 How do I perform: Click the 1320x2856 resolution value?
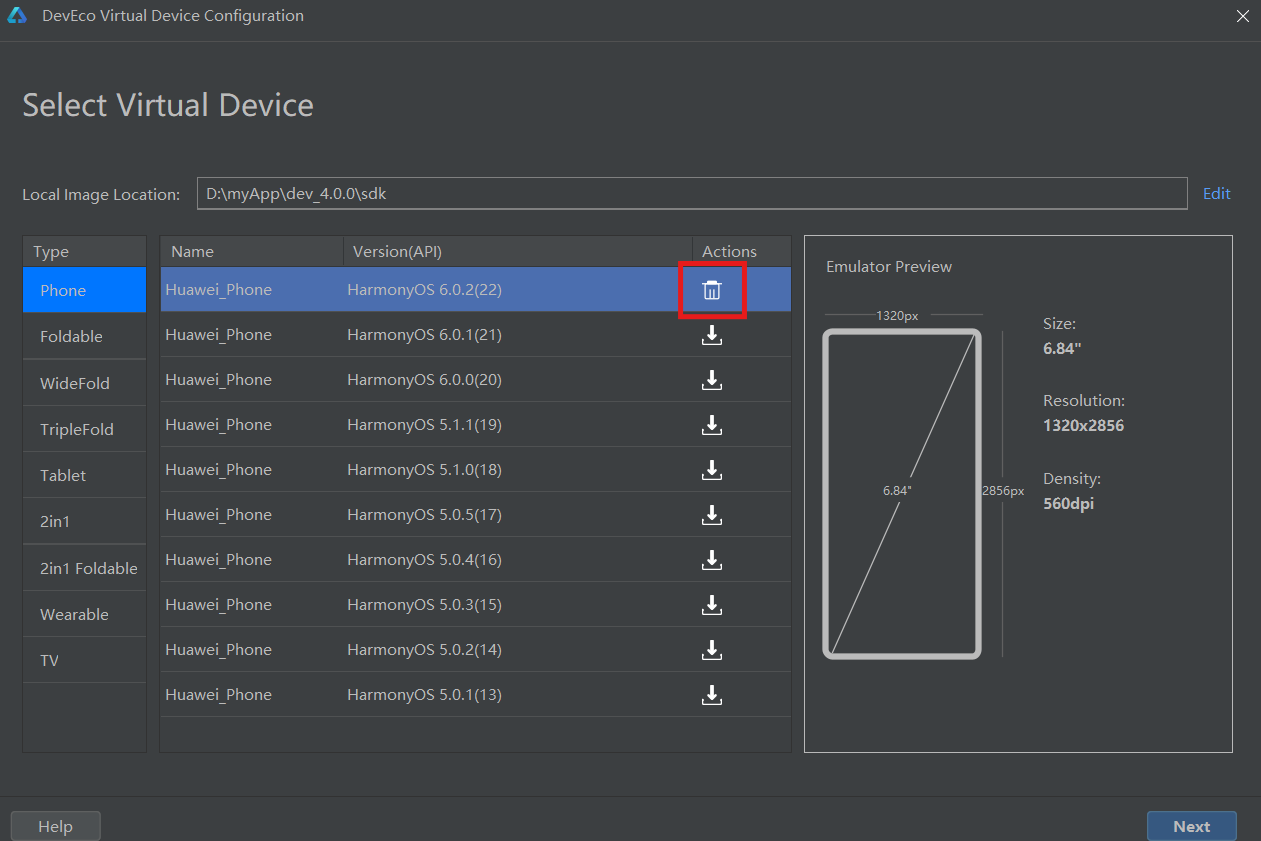click(1083, 425)
